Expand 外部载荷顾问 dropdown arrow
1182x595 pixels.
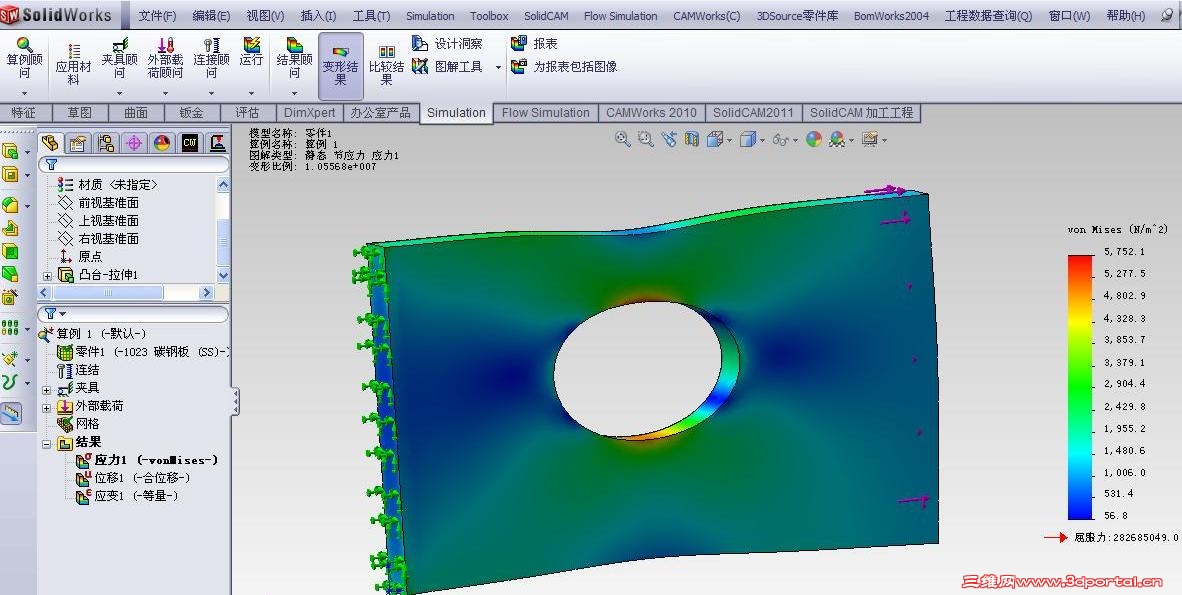click(x=165, y=94)
